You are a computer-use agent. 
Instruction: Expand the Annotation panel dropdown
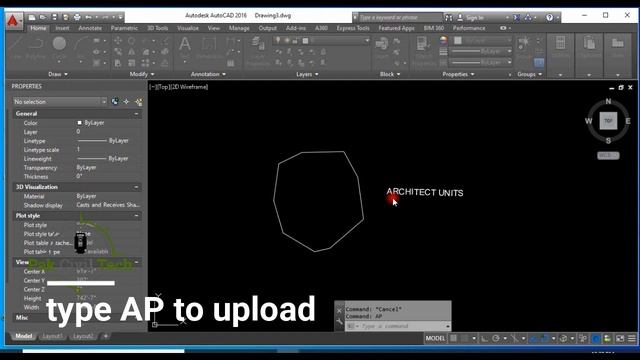[x=208, y=74]
